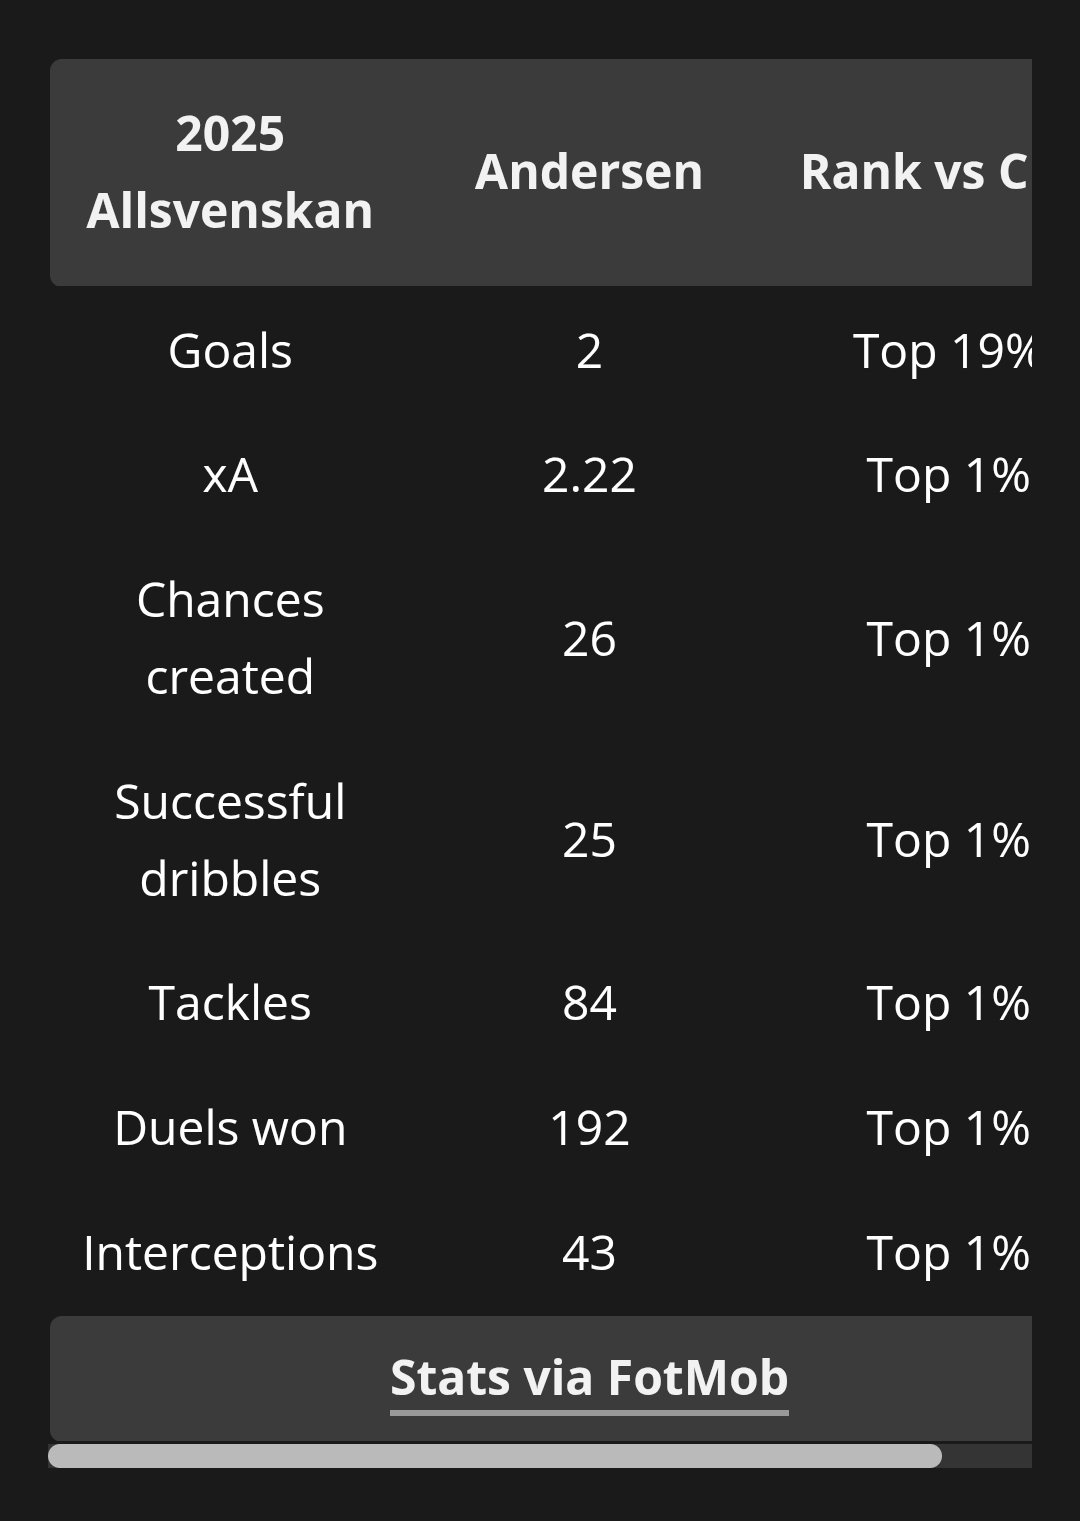Select the Tackles row label

tap(230, 1004)
